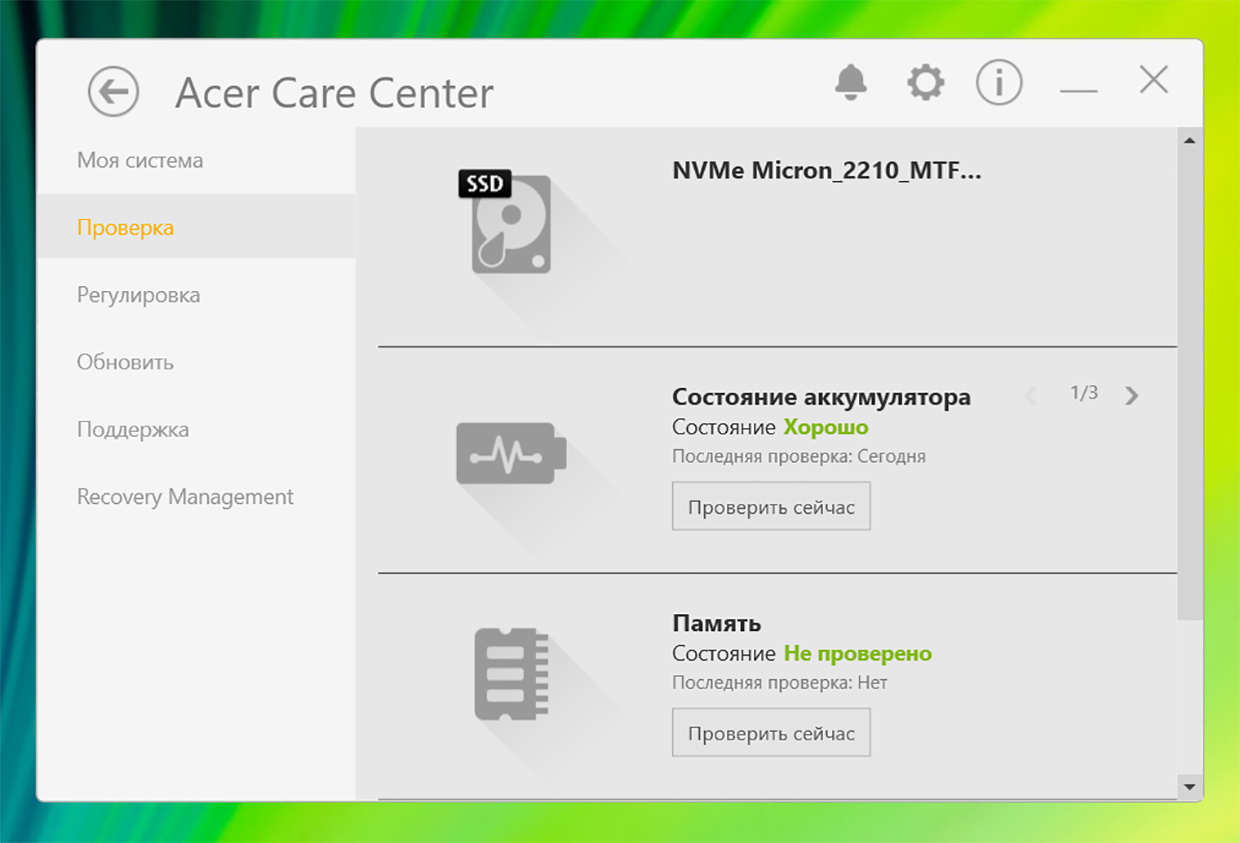
Task: Click the scrollbar down arrow
Action: pyautogui.click(x=1189, y=787)
